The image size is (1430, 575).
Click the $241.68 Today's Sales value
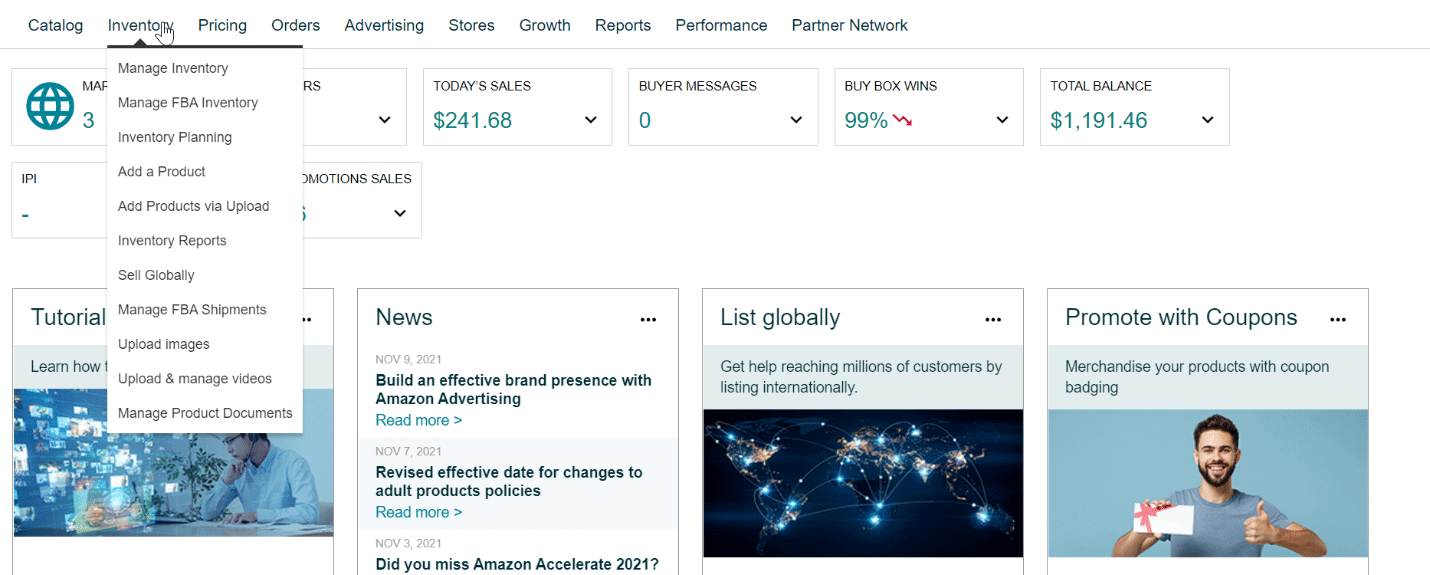tap(472, 121)
